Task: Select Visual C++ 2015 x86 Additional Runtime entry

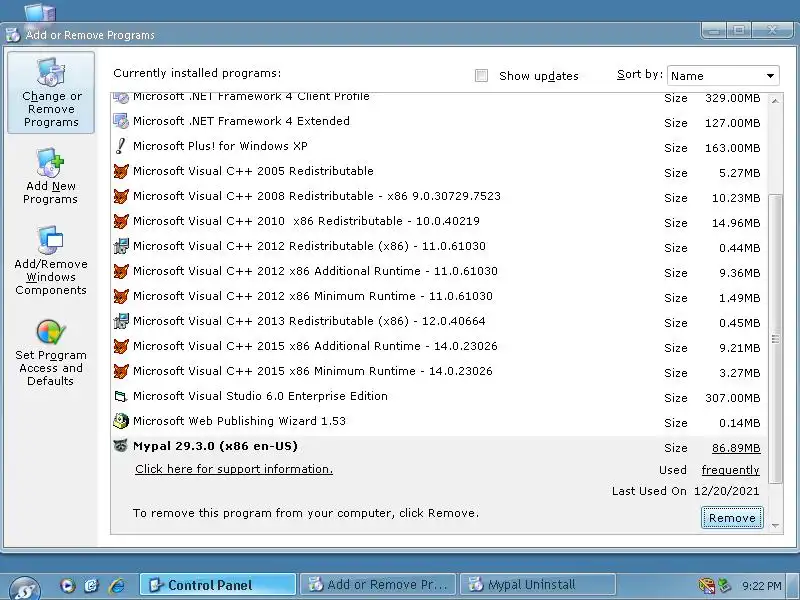Action: point(439,346)
